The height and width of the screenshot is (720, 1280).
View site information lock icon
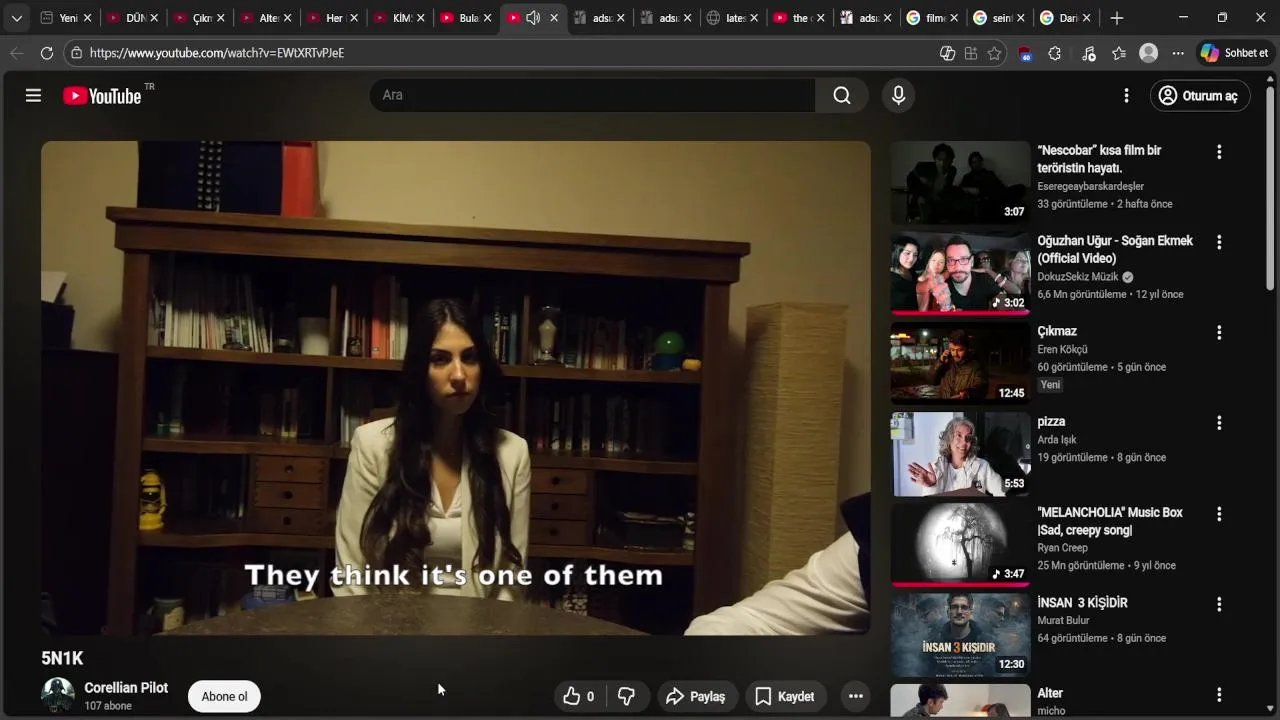pyautogui.click(x=76, y=53)
